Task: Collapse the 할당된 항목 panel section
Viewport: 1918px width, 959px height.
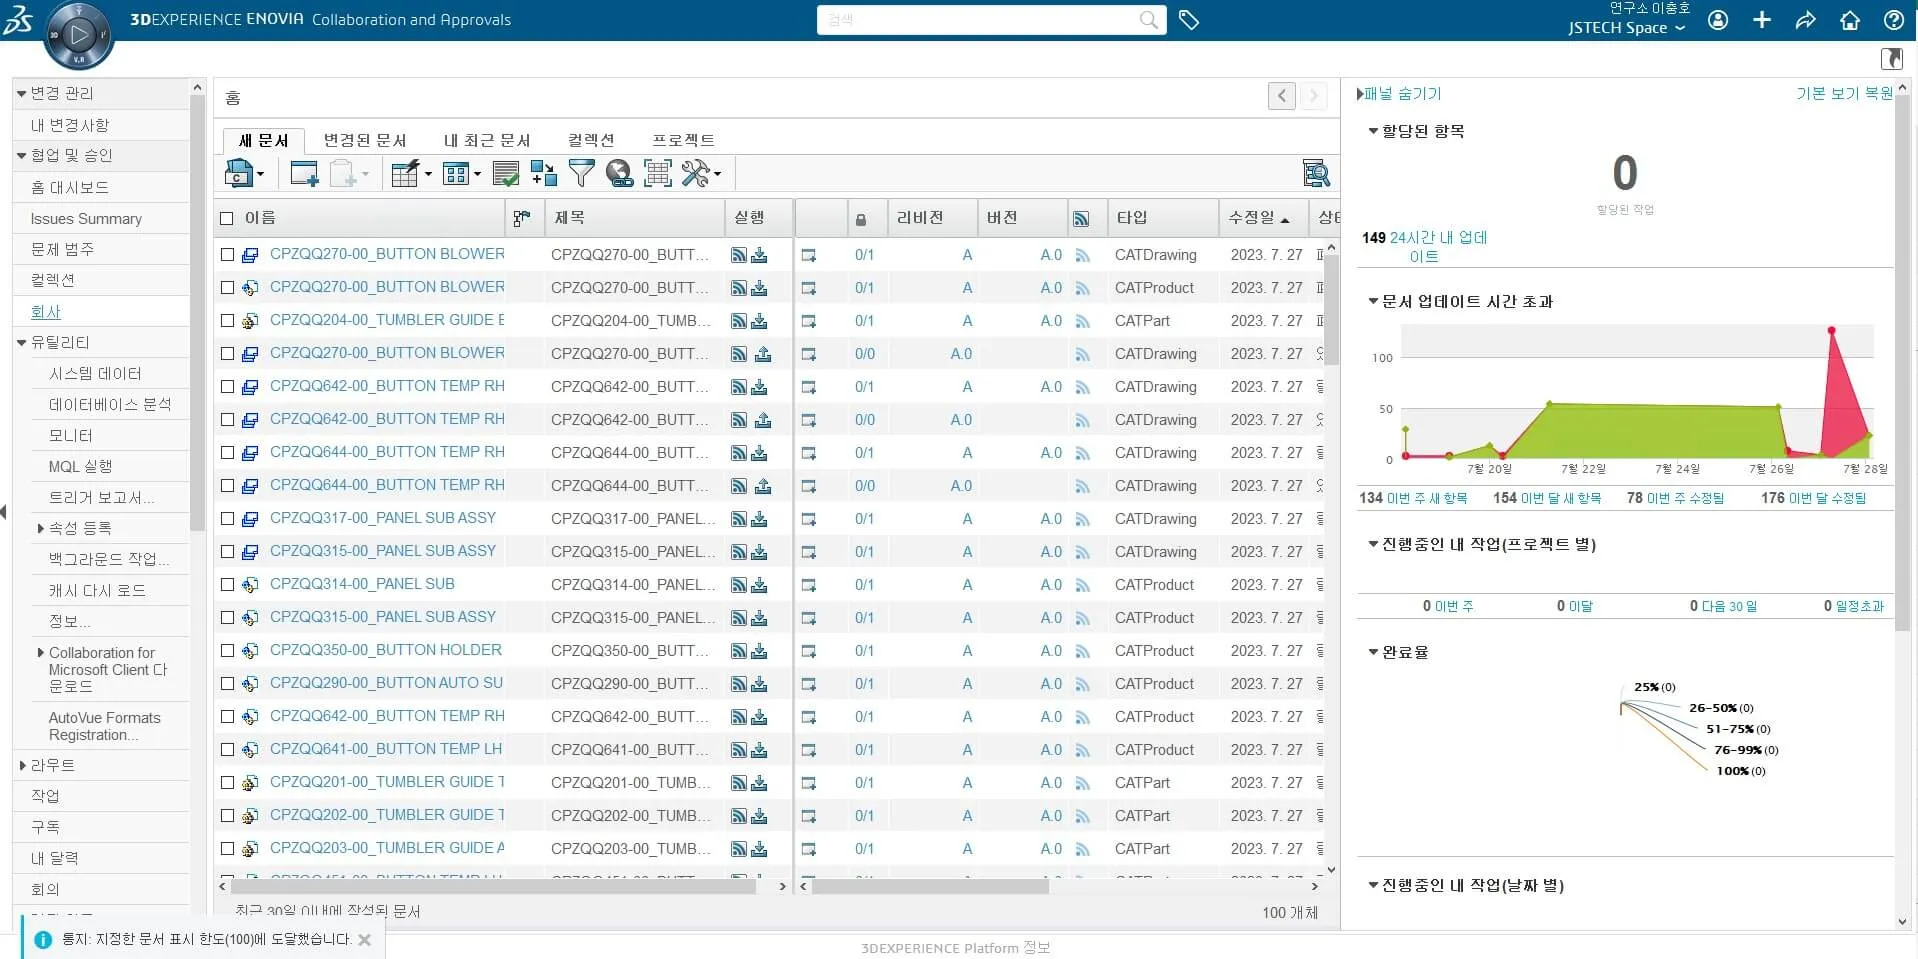Action: click(1372, 131)
